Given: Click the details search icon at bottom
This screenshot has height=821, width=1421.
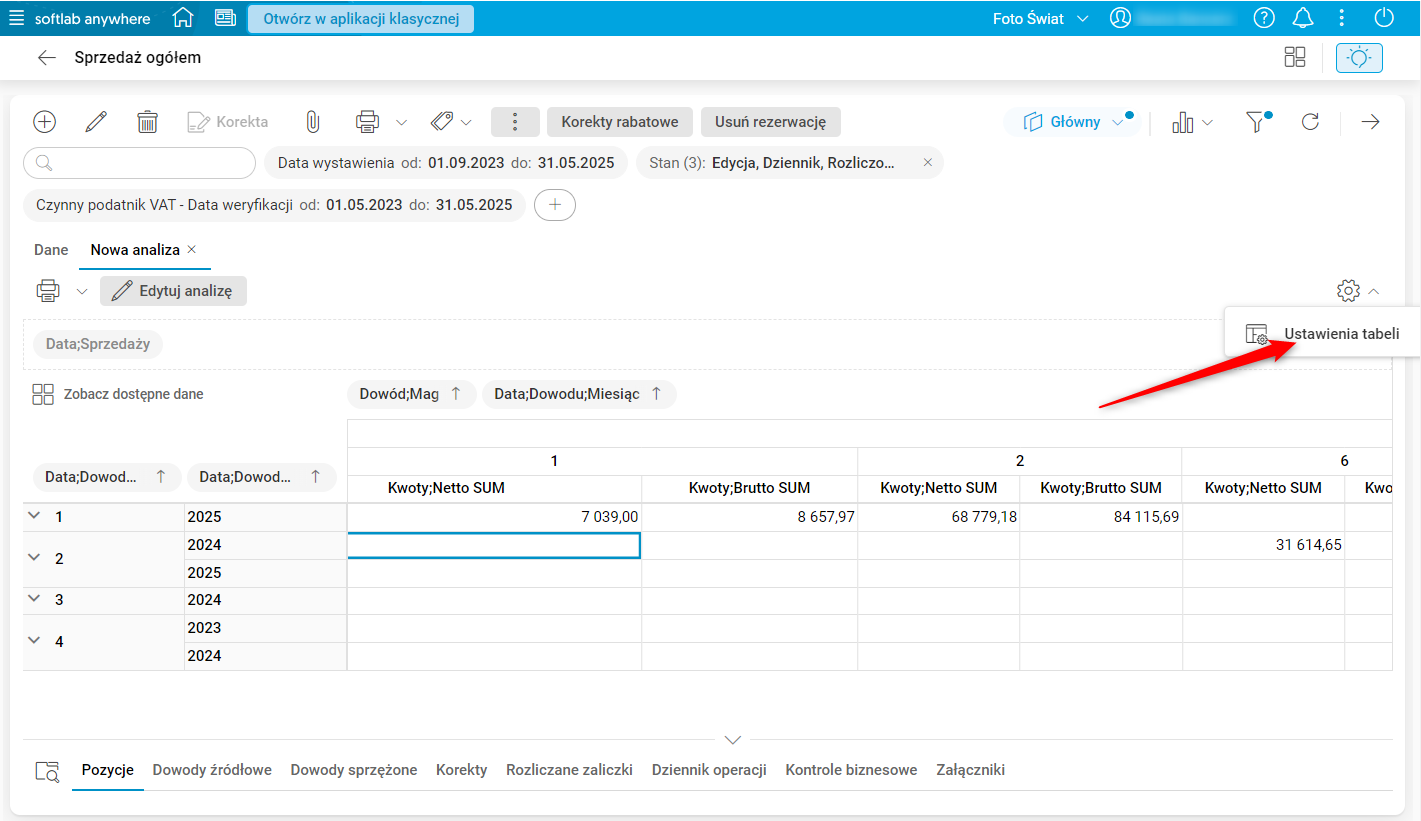Looking at the screenshot, I should pos(47,770).
